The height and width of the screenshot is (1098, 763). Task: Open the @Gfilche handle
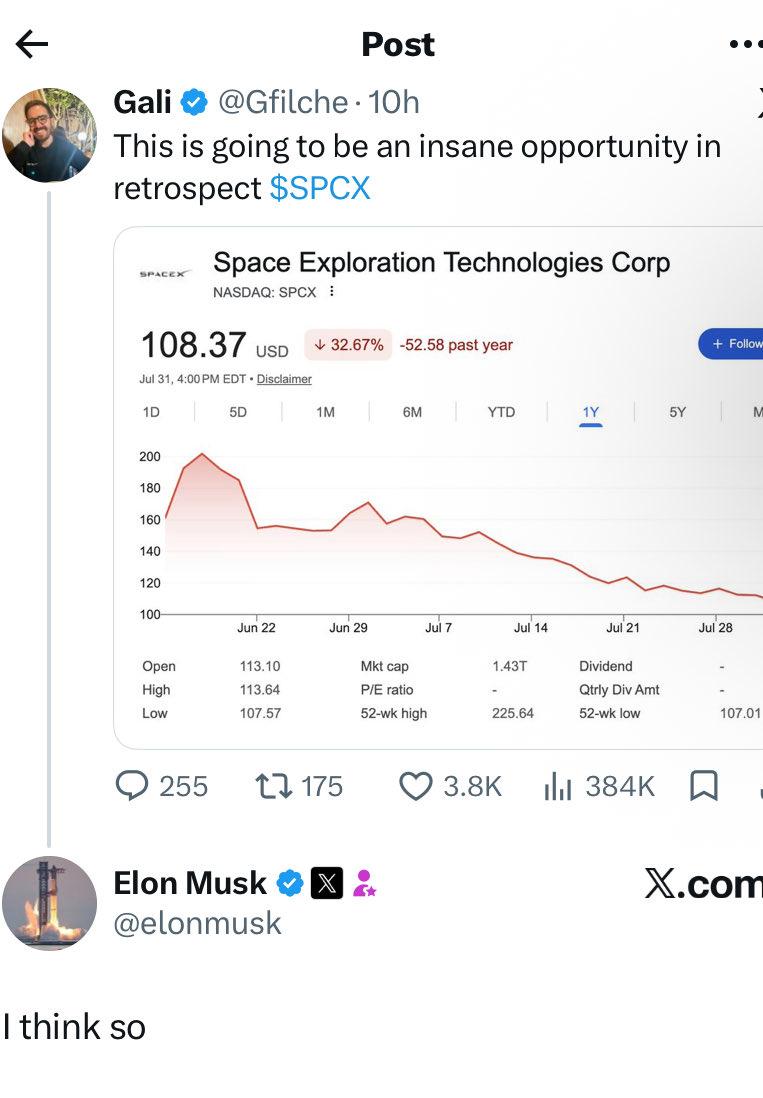(283, 102)
